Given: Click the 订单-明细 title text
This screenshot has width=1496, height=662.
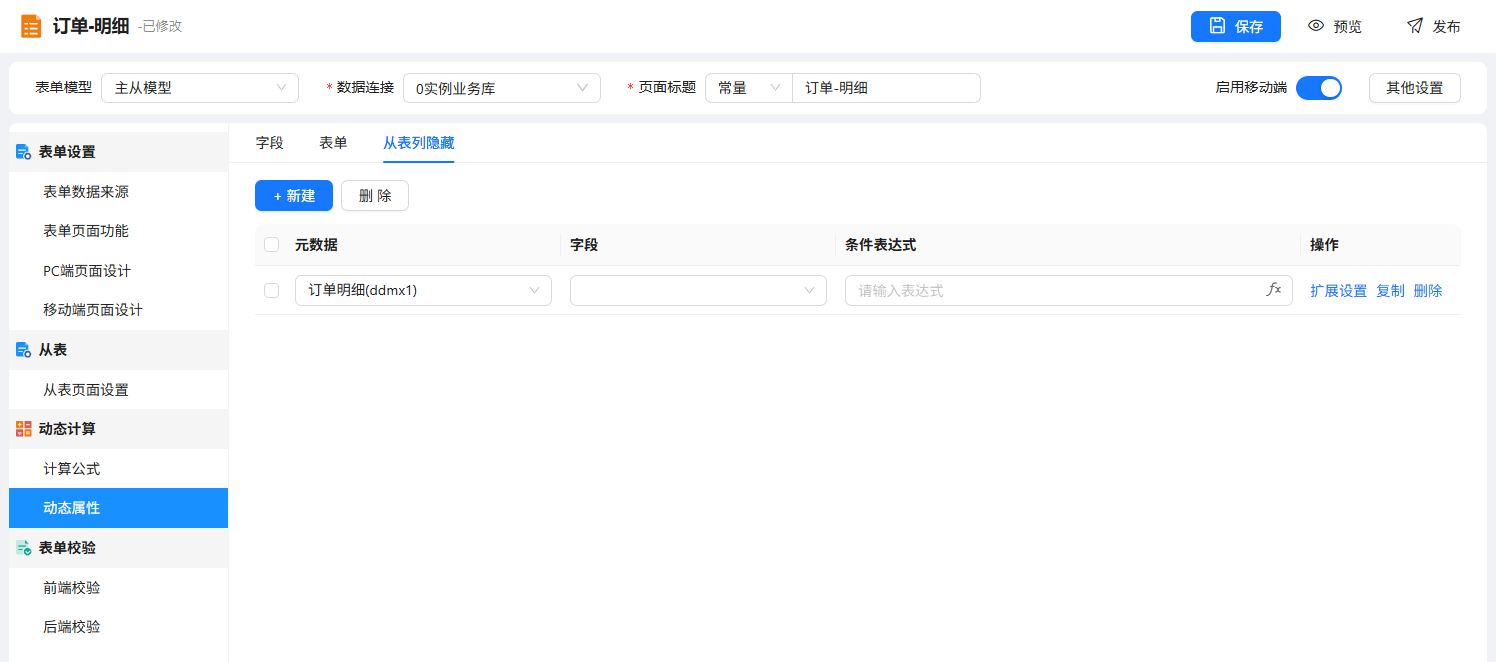Looking at the screenshot, I should (91, 26).
